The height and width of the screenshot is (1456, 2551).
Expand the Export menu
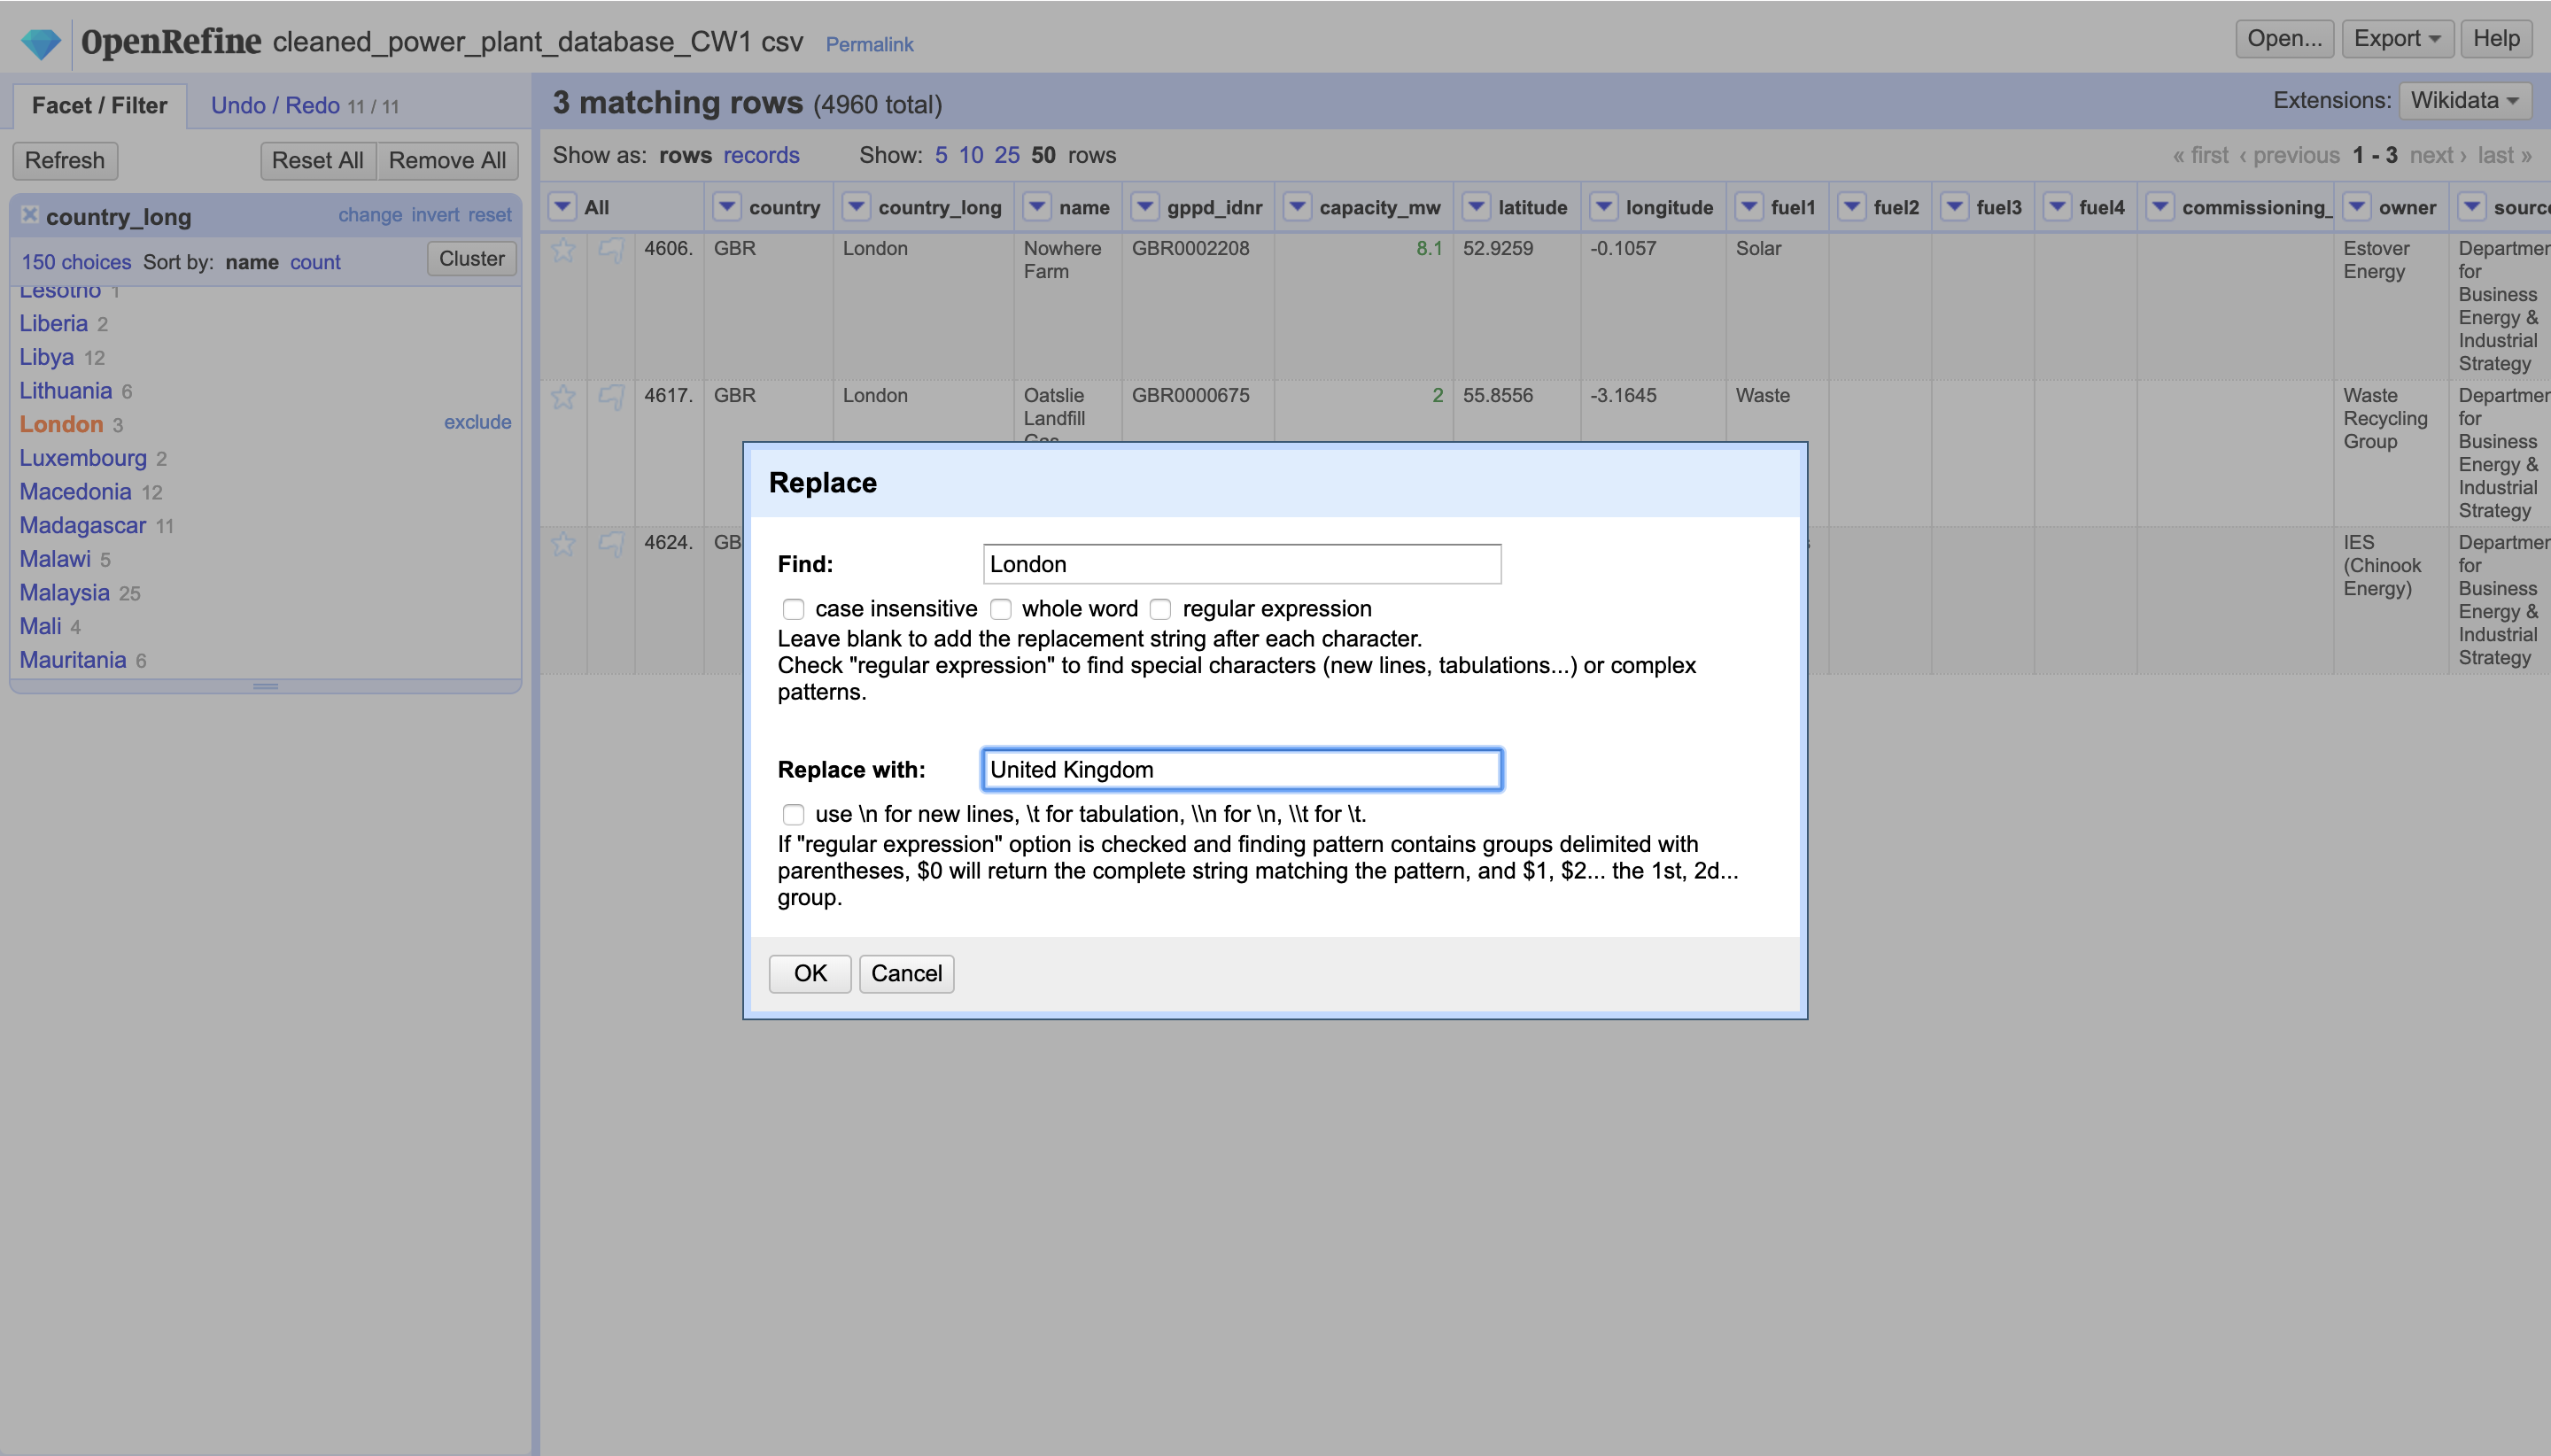click(2396, 39)
